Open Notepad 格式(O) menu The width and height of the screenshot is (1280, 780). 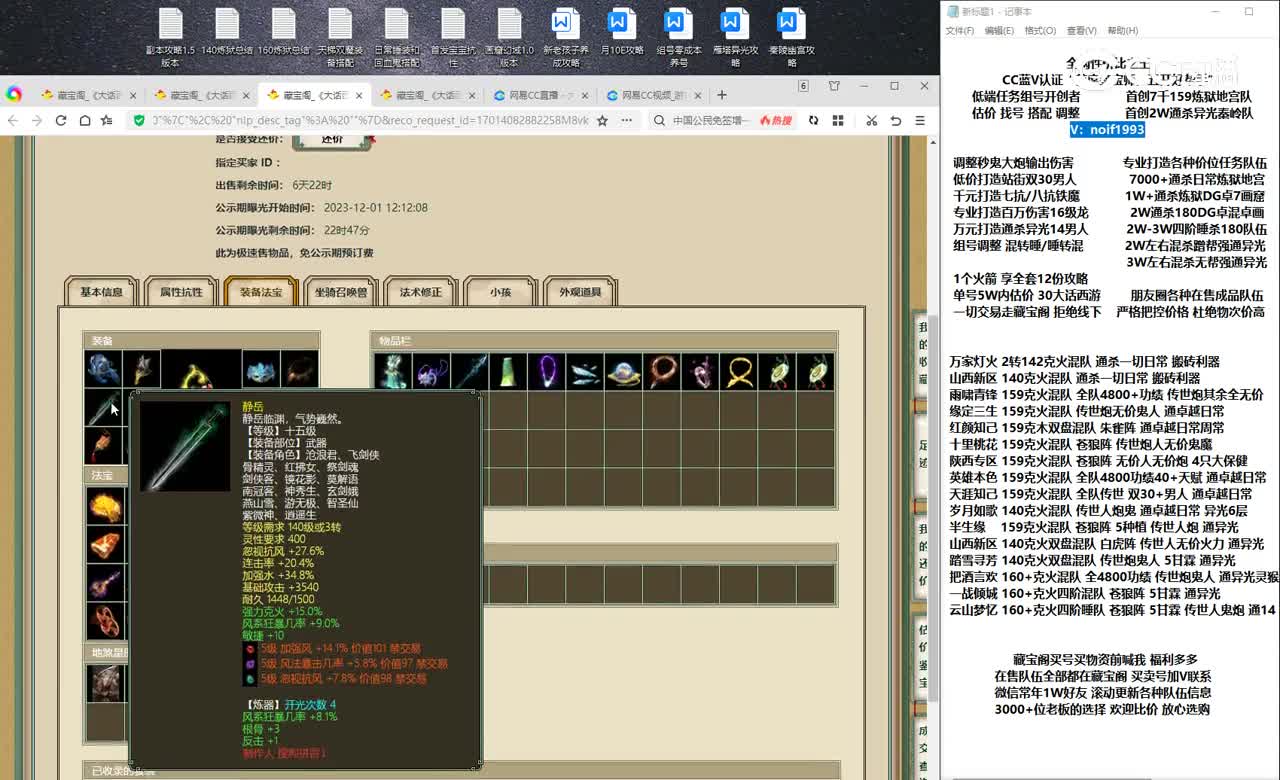1040,31
